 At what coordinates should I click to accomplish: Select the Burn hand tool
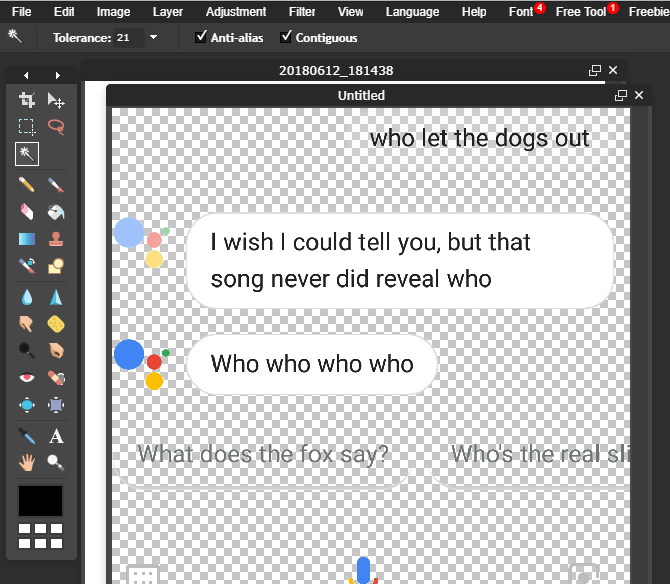pyautogui.click(x=56, y=351)
